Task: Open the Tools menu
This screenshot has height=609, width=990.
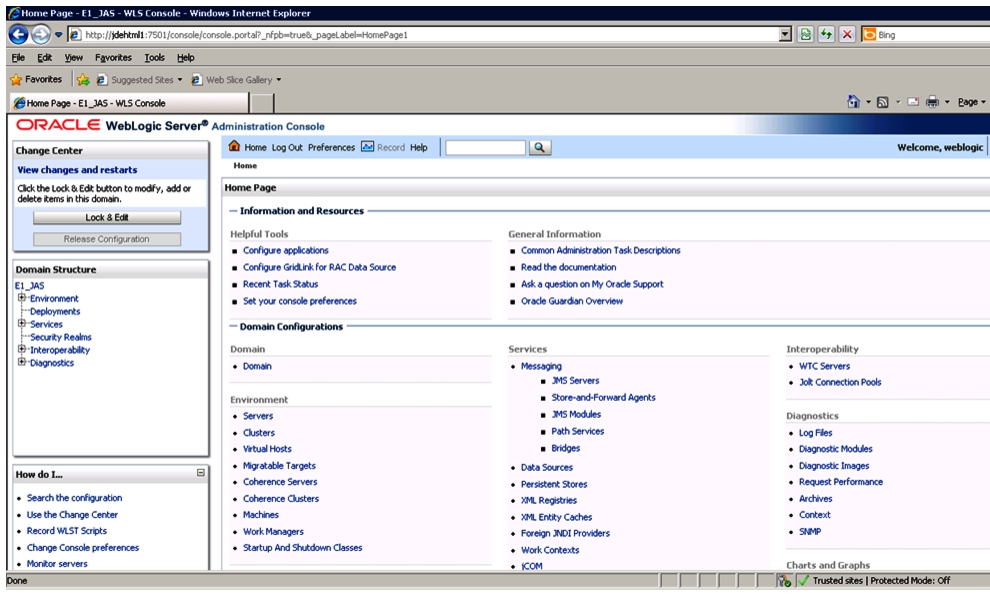Action: point(154,57)
